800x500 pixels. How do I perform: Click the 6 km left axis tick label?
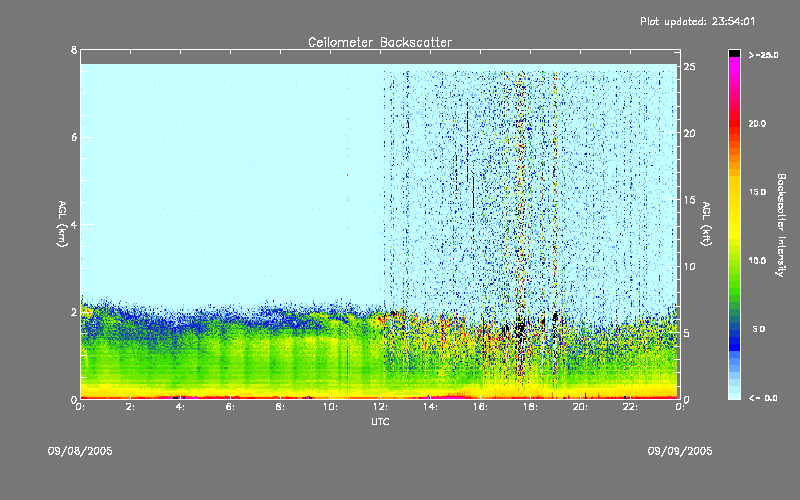tap(74, 137)
